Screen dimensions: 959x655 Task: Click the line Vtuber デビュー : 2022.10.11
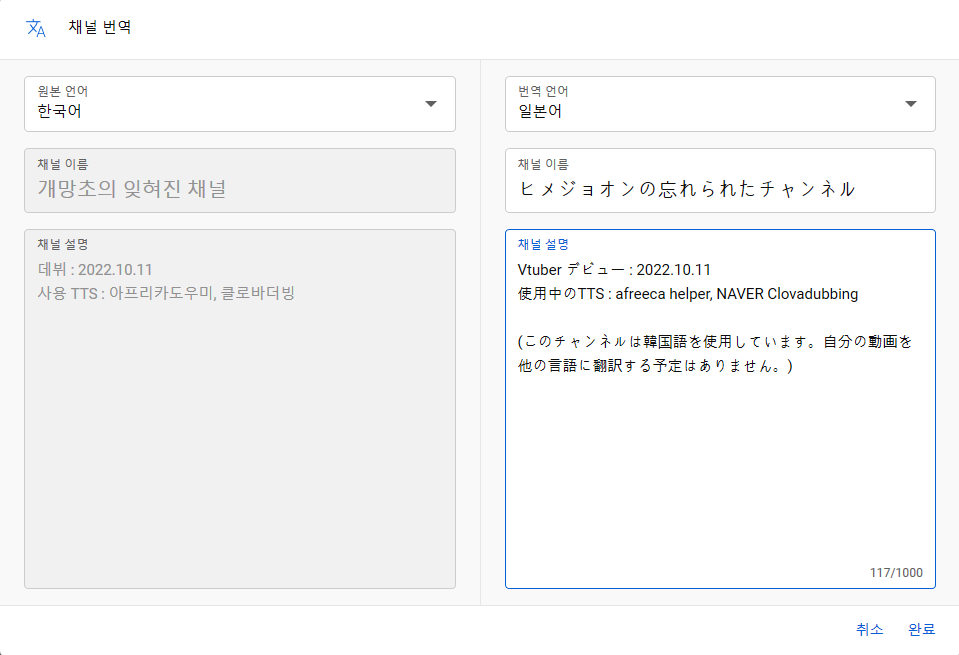coord(614,270)
